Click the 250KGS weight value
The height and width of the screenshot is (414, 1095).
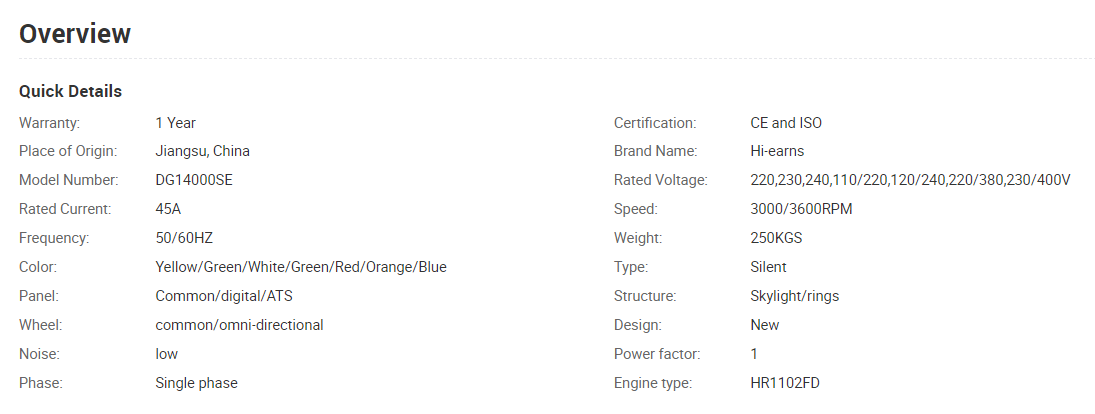pos(777,238)
